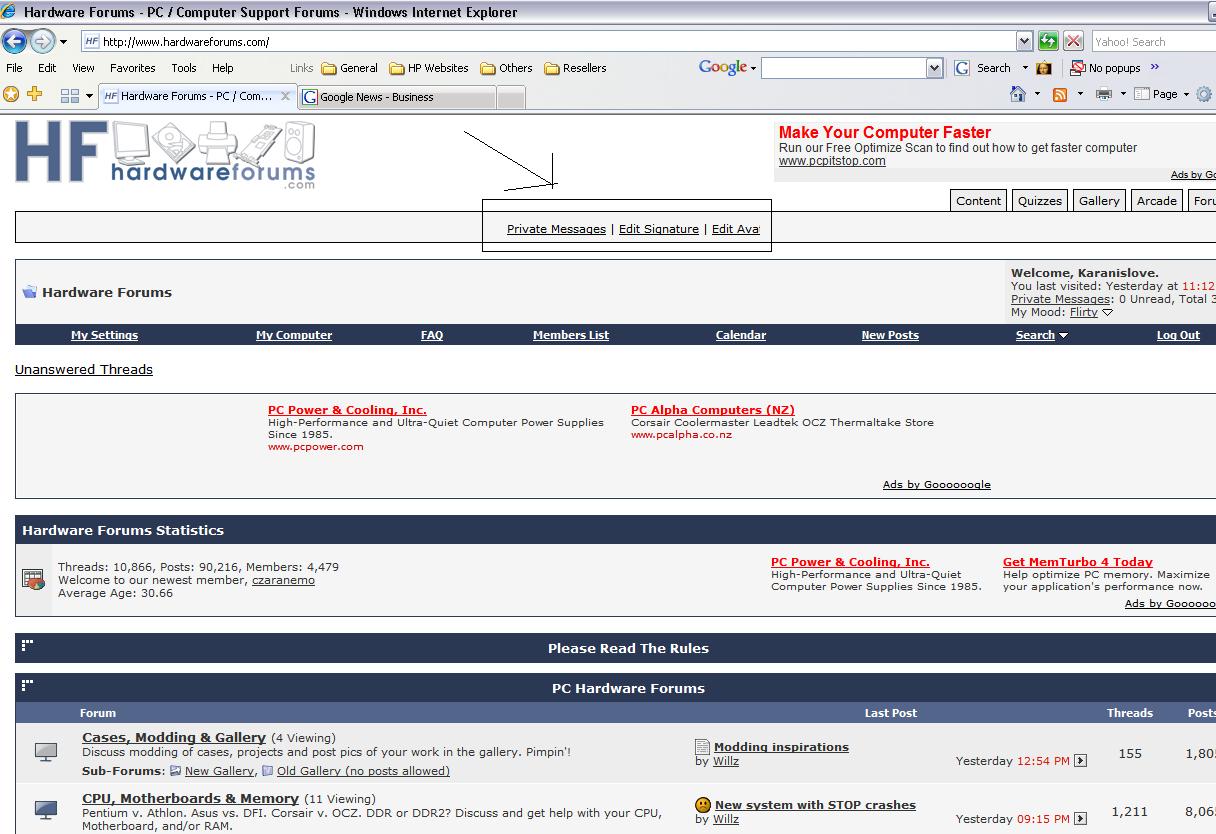The width and height of the screenshot is (1216, 834).
Task: Open the tab list dropdown arrow
Action: click(89, 96)
